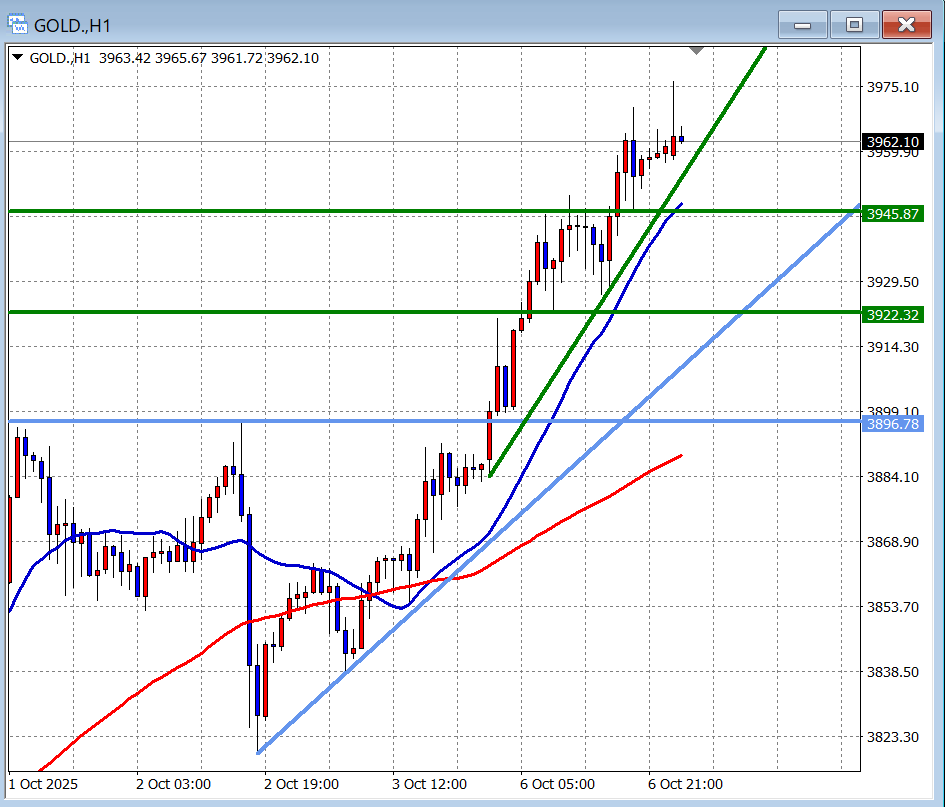945x807 pixels.
Task: Click the 3 Oct 12:00 time axis label
Action: 429,784
